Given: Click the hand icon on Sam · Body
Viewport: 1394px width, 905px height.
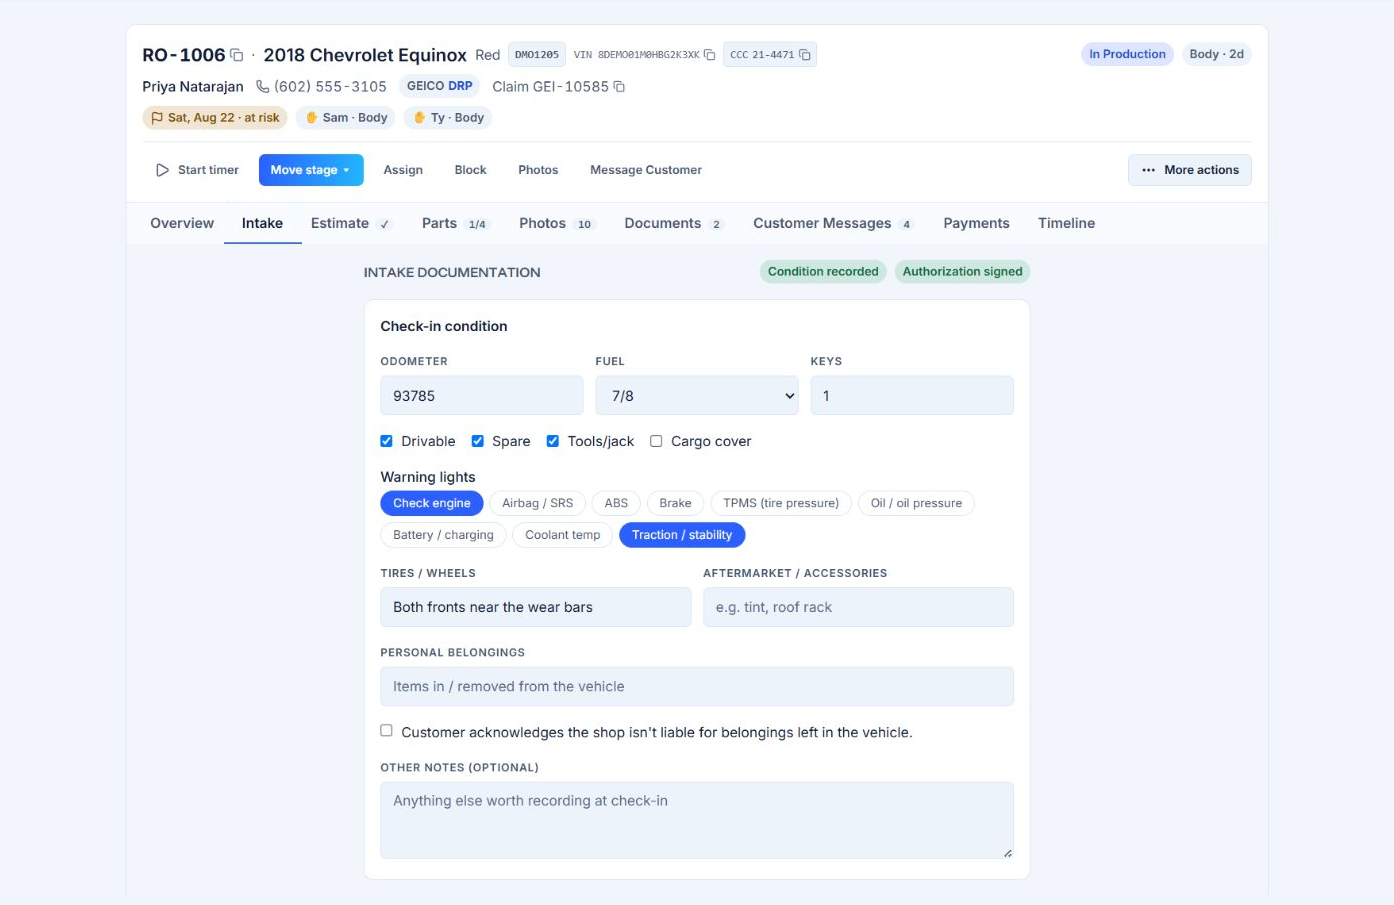Looking at the screenshot, I should click(x=311, y=118).
